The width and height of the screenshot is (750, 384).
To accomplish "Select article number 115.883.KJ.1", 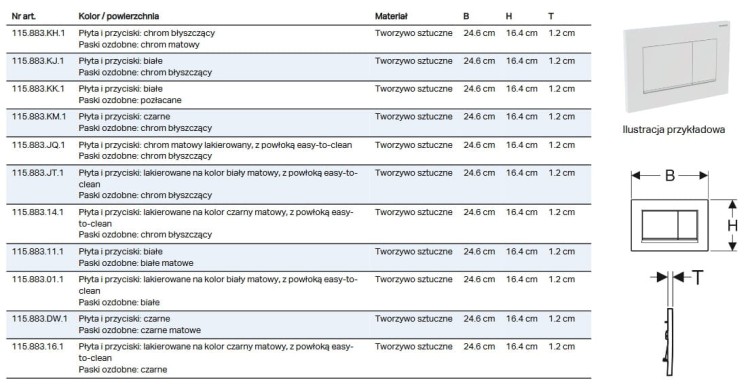I will click(37, 61).
